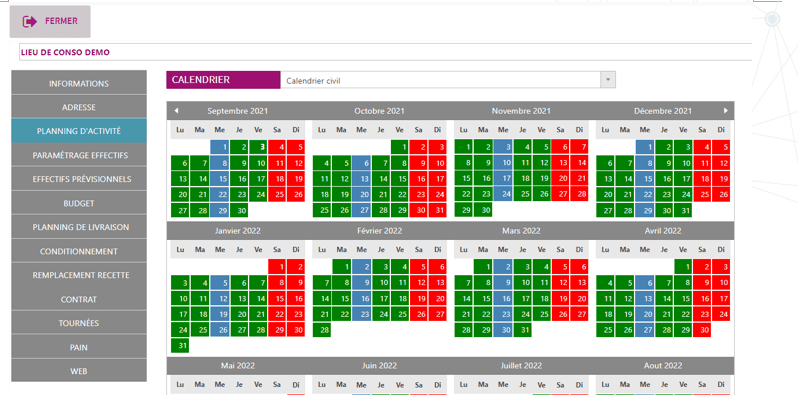Click the Fermer exit icon
Screen dimensions: 798x406
[30, 21]
